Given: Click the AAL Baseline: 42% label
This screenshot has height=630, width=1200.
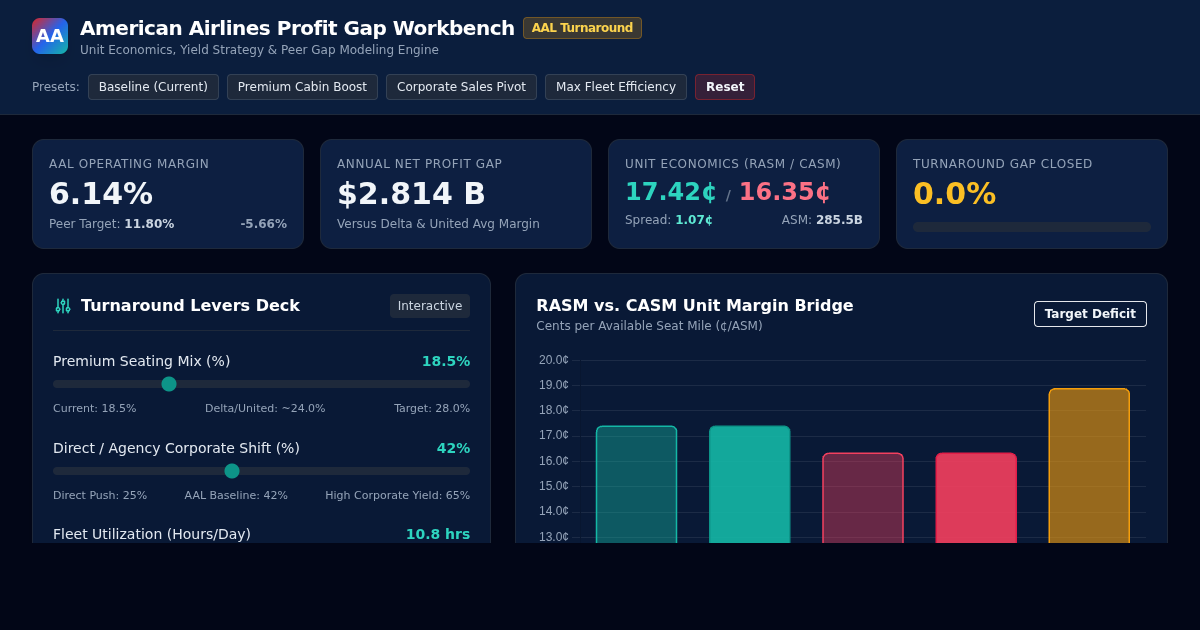Looking at the screenshot, I should (x=236, y=495).
